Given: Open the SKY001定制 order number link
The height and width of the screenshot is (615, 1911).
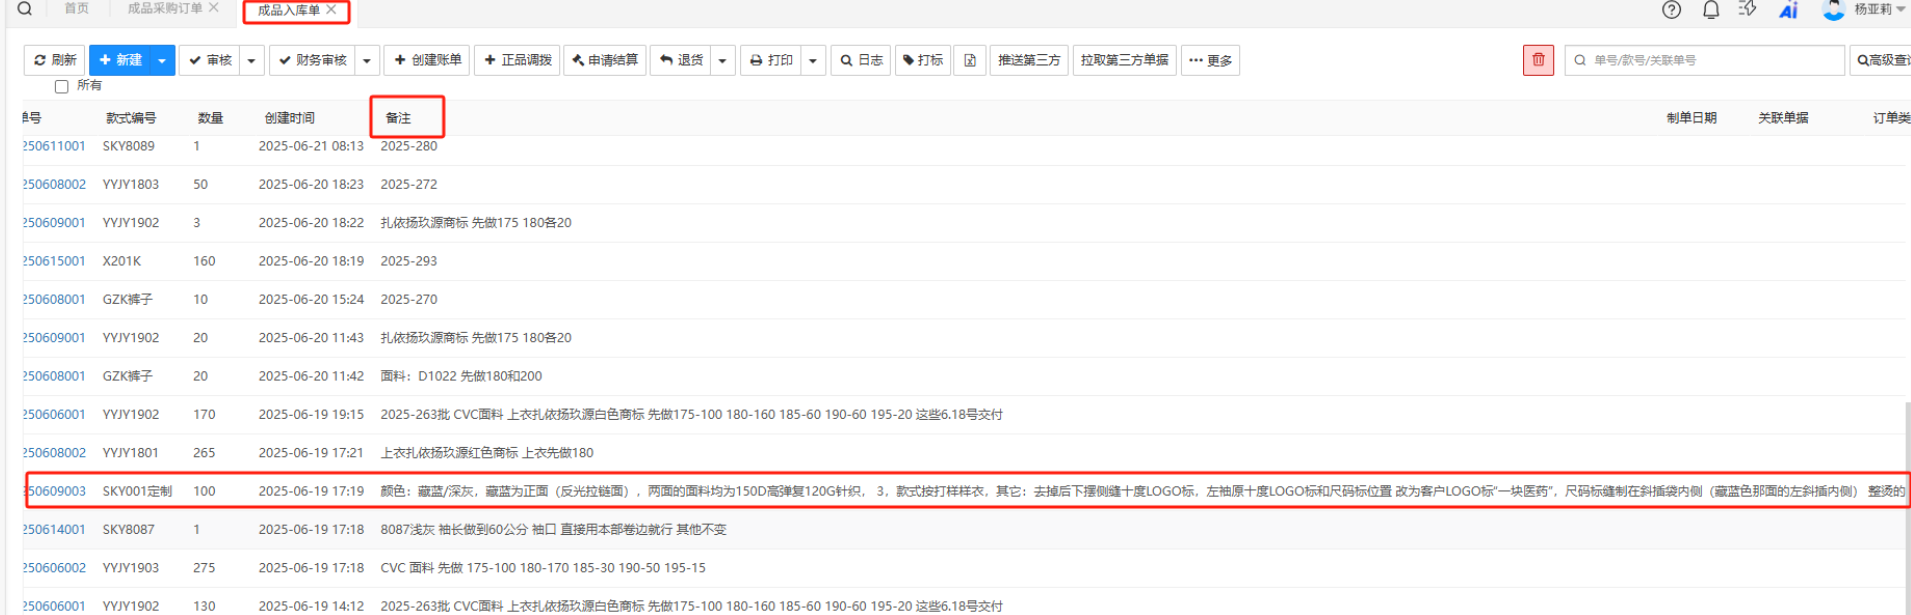Looking at the screenshot, I should pos(55,491).
